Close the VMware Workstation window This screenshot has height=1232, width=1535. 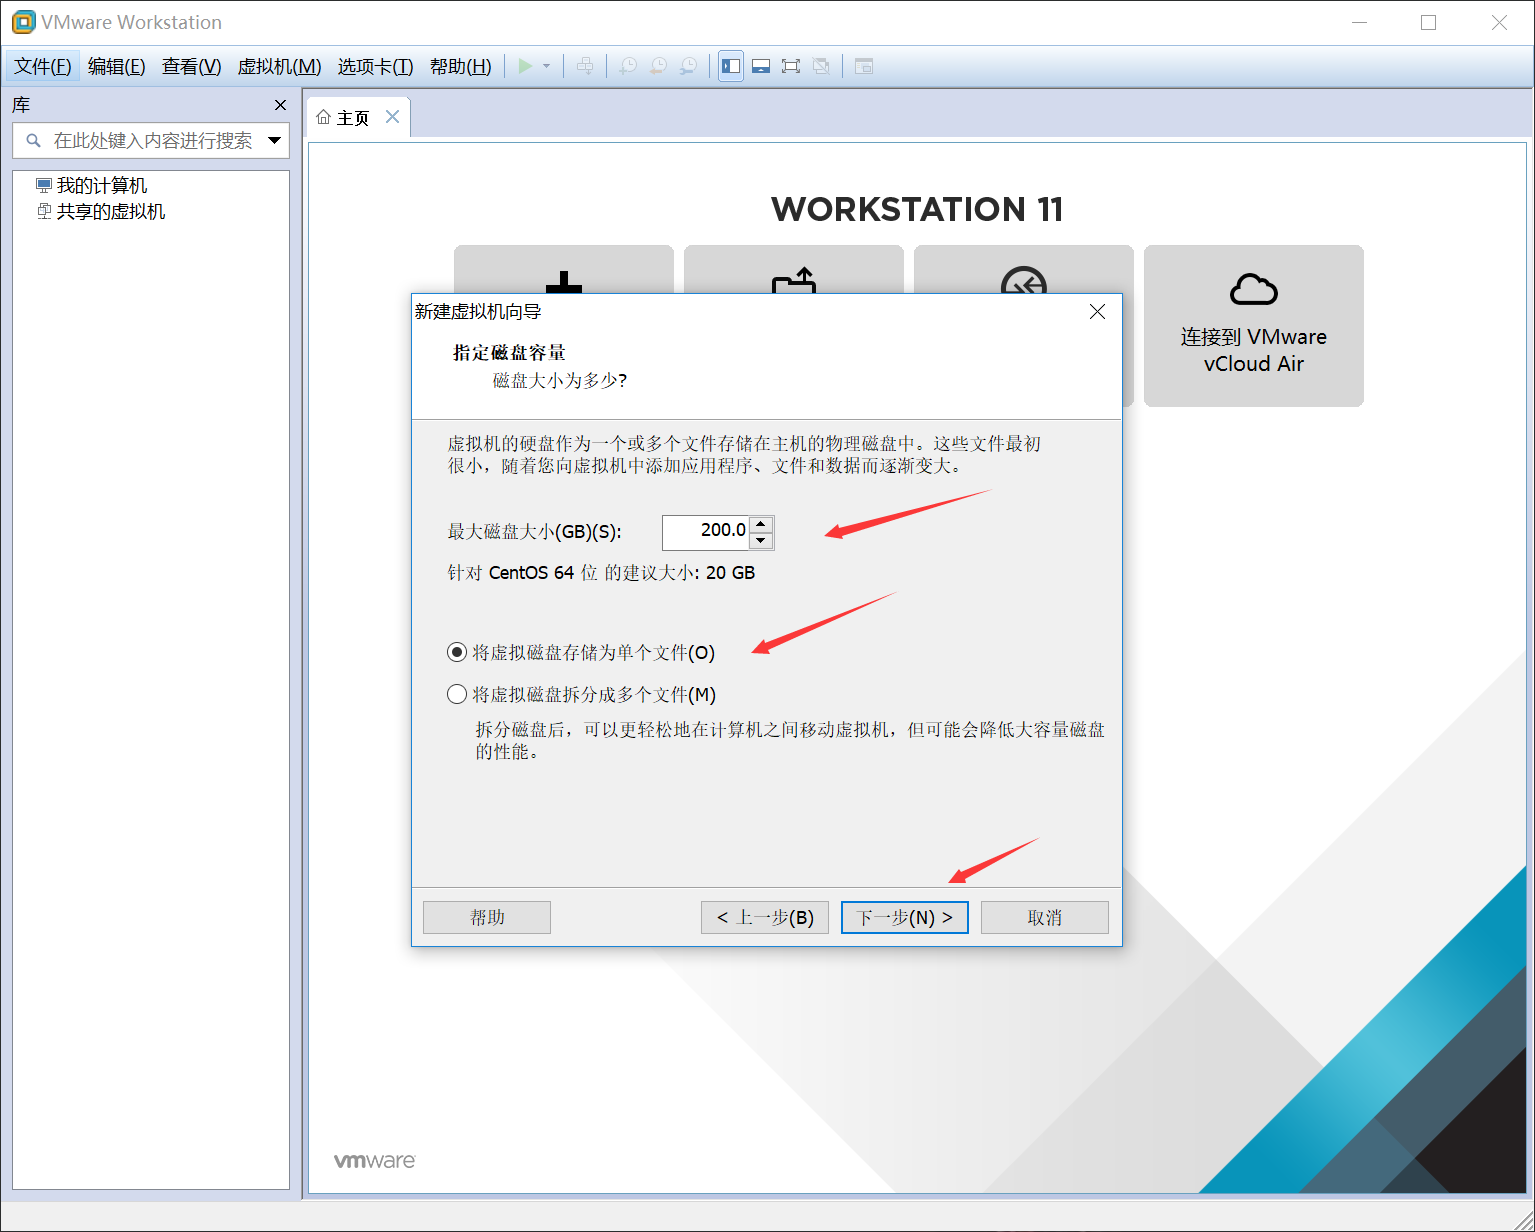pos(1499,22)
